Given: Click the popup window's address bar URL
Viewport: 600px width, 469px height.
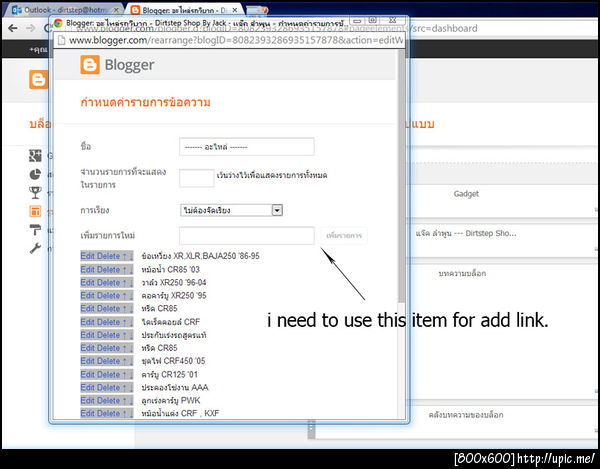Looking at the screenshot, I should point(236,40).
